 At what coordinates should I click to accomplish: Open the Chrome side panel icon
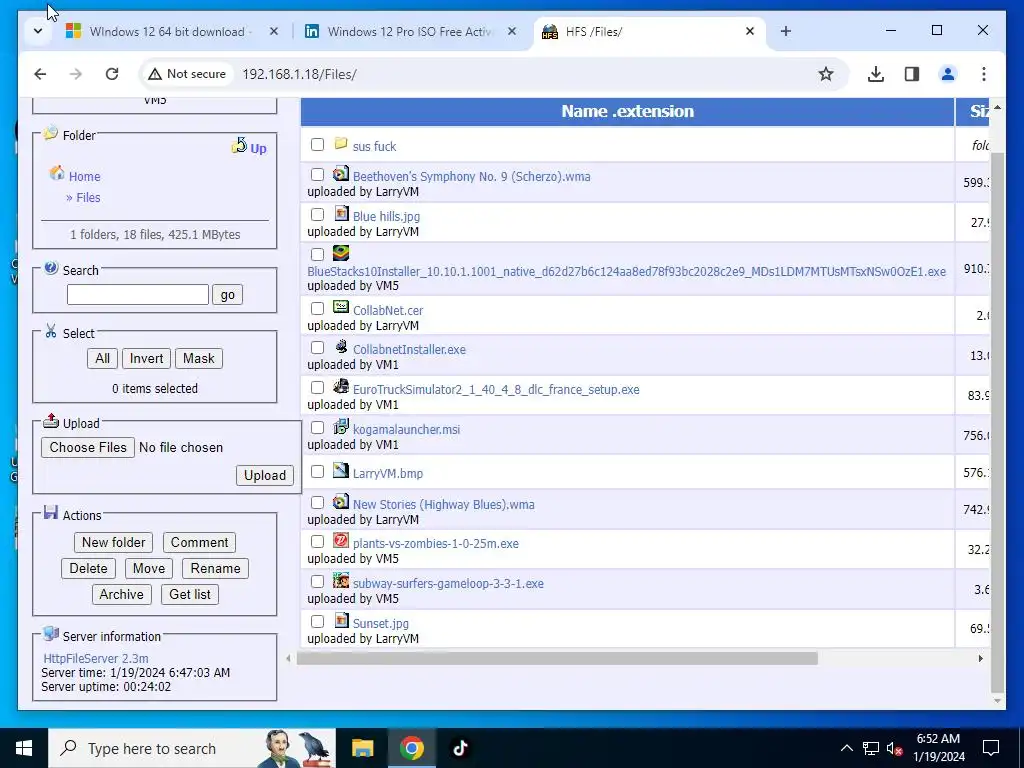(x=912, y=74)
